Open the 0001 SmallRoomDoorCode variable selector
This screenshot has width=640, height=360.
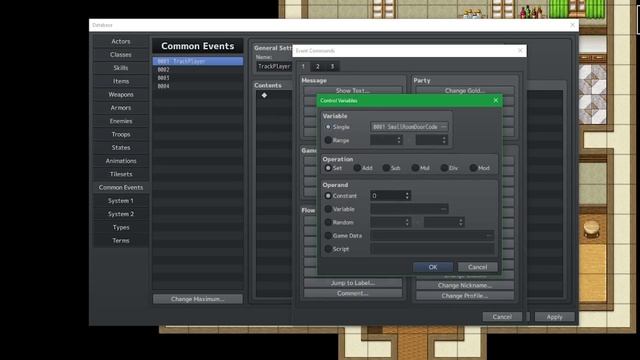pyautogui.click(x=409, y=127)
